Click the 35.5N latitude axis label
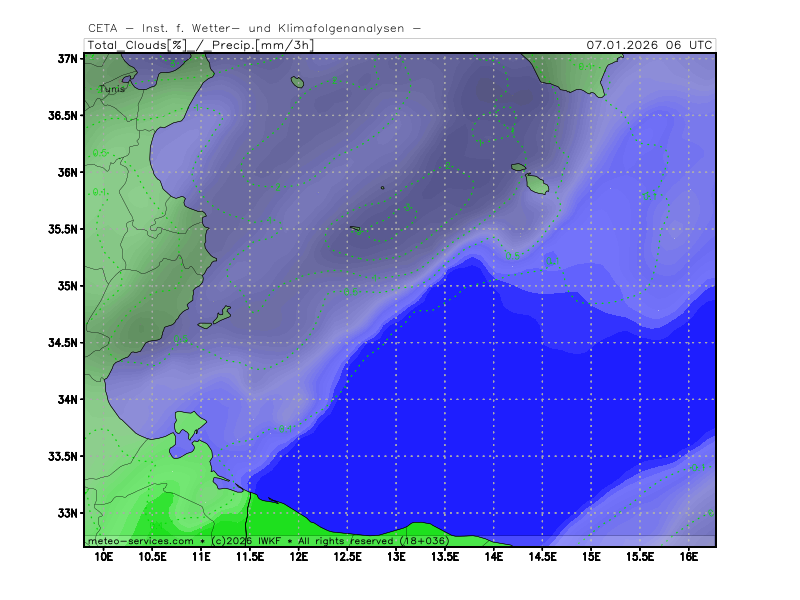 tap(64, 229)
